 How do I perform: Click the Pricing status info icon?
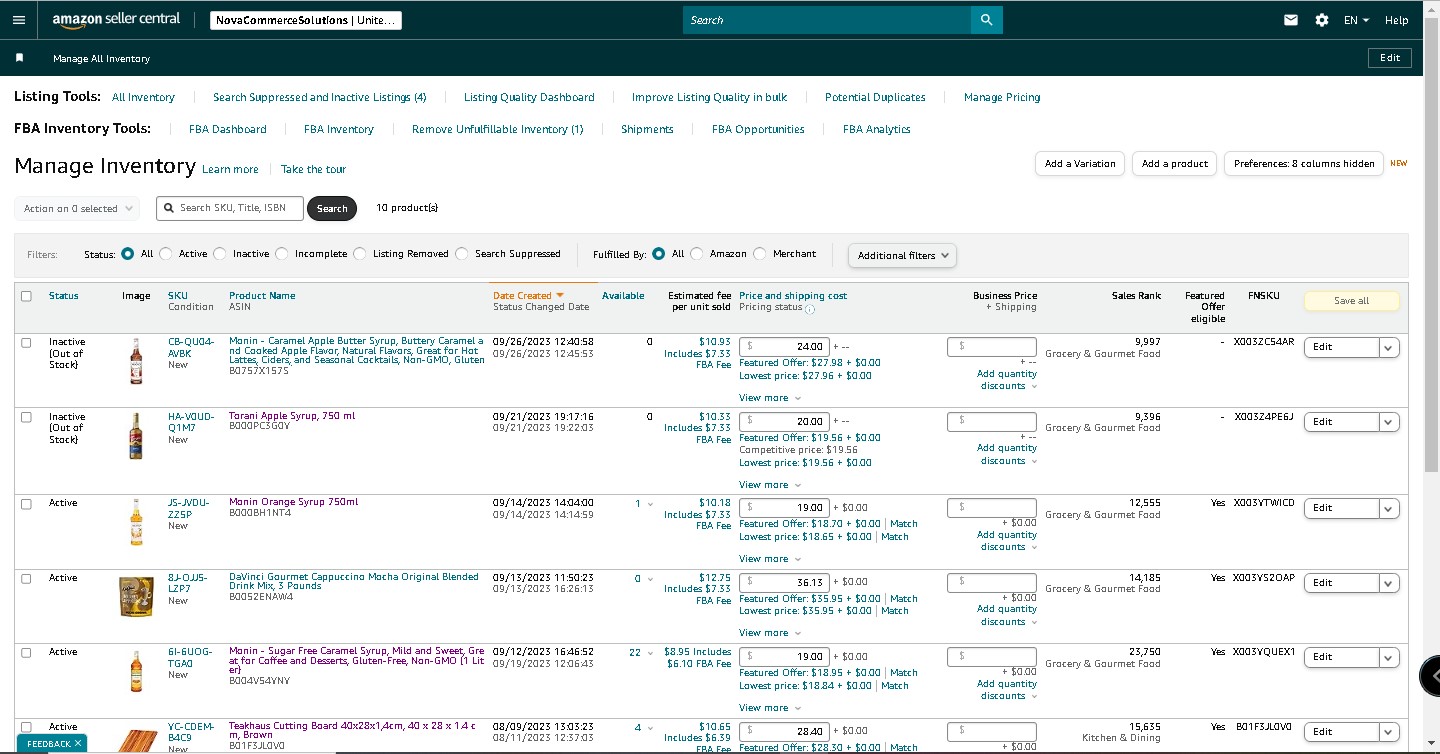810,309
